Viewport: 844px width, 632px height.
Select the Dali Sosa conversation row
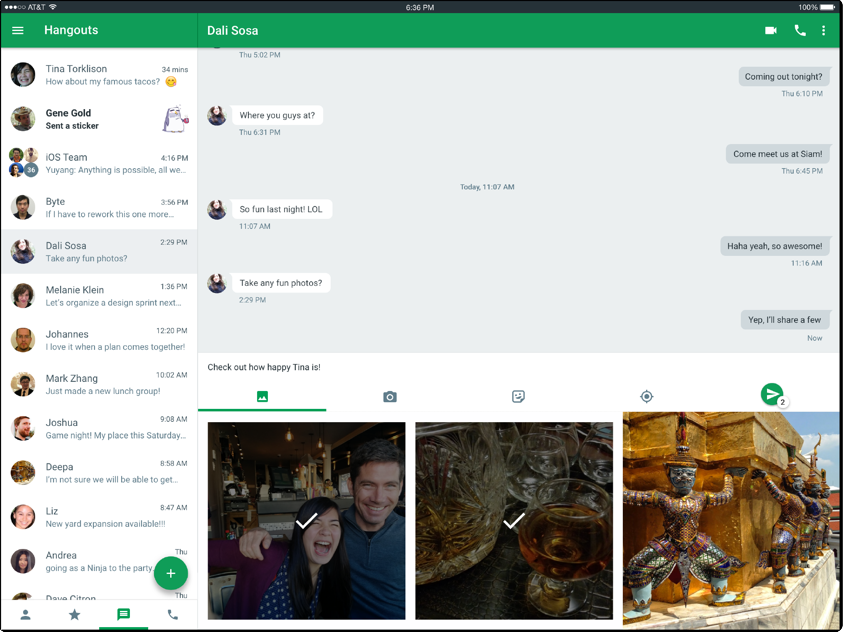coord(99,251)
